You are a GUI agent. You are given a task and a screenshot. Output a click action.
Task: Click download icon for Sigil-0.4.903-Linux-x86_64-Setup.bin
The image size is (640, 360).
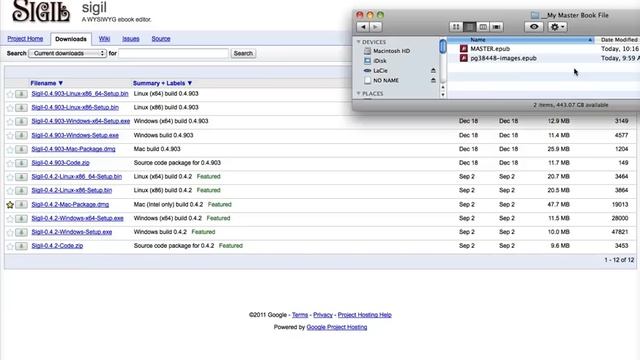21,94
